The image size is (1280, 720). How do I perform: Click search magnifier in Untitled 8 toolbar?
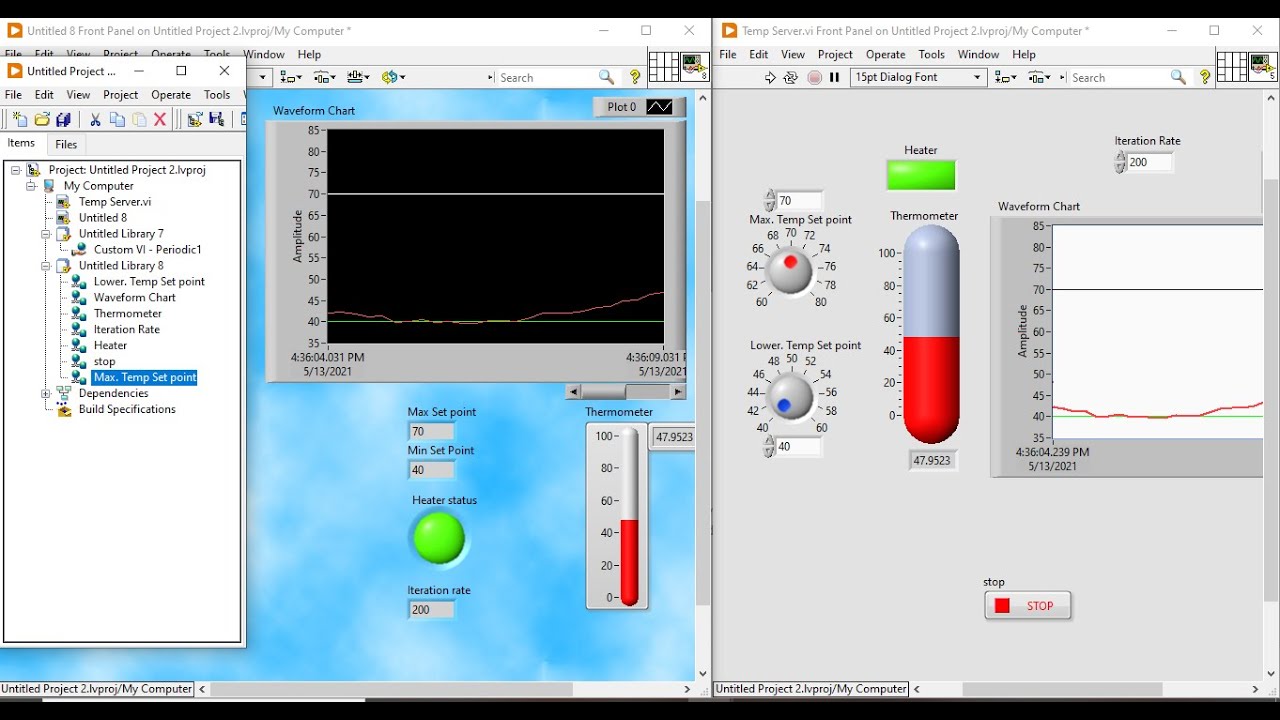(x=606, y=77)
